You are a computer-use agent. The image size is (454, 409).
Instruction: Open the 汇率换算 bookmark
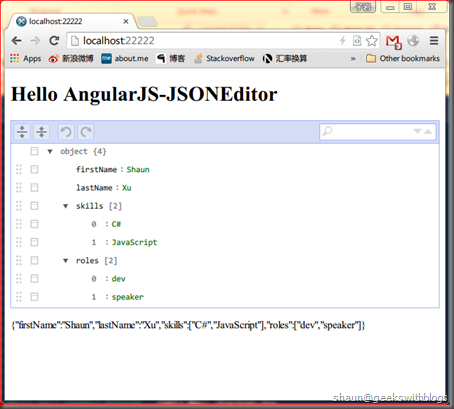click(285, 59)
